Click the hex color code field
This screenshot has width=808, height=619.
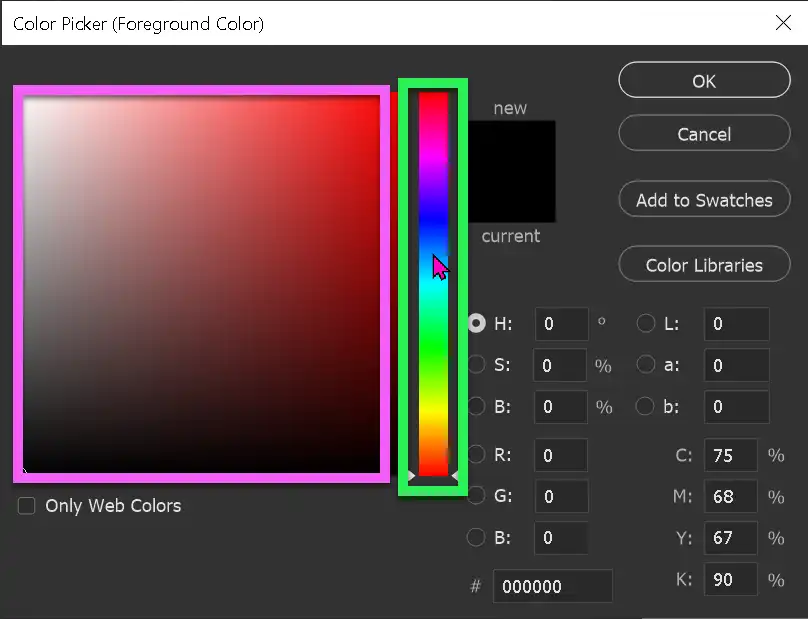tap(552, 586)
